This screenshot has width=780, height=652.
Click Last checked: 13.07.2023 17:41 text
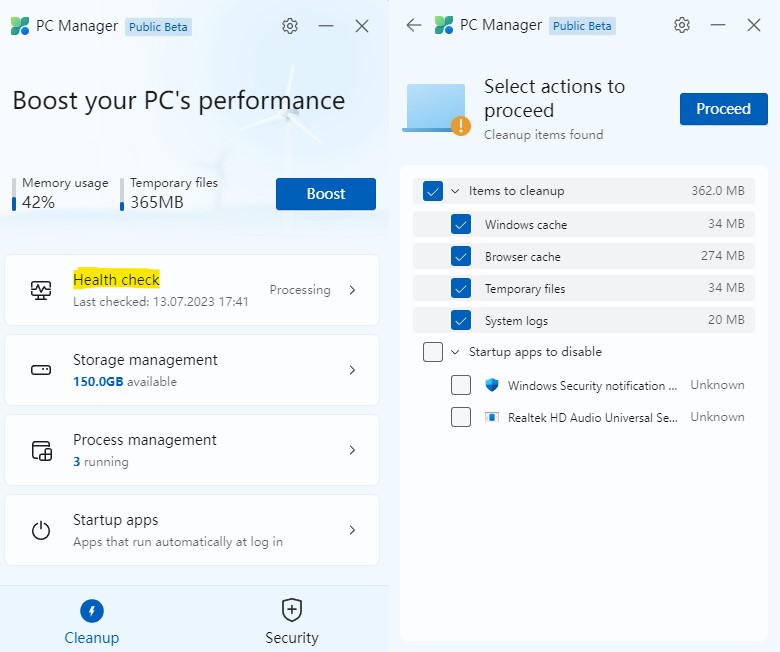click(x=161, y=302)
